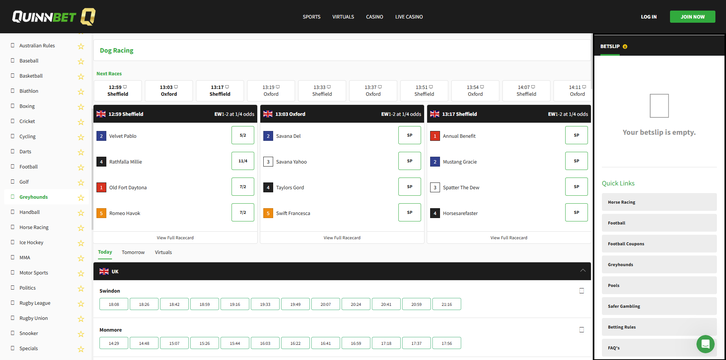Image resolution: width=726 pixels, height=360 pixels.
Task: Open the Football Coupons quick link
Action: 659,244
